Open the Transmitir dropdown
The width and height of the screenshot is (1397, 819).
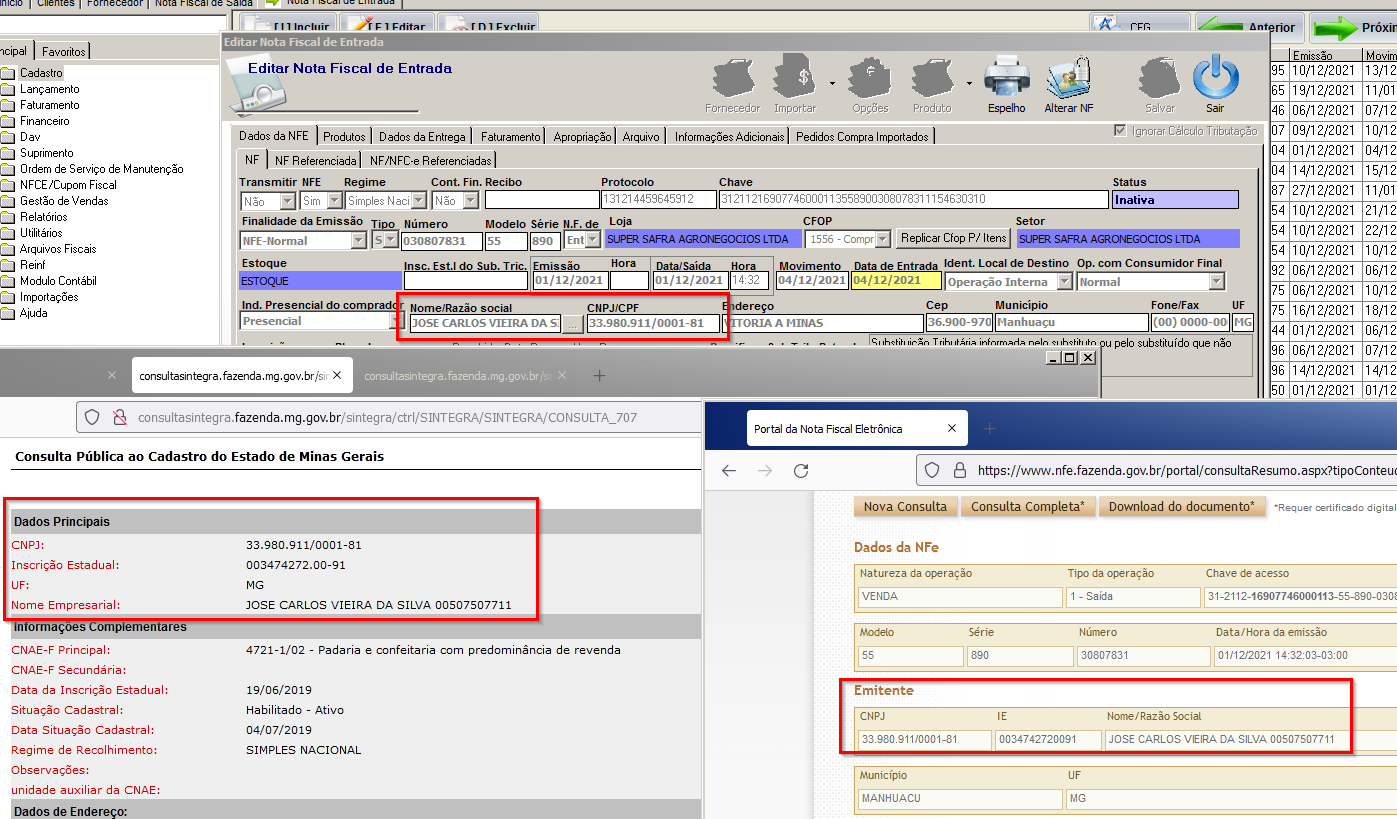pyautogui.click(x=288, y=200)
